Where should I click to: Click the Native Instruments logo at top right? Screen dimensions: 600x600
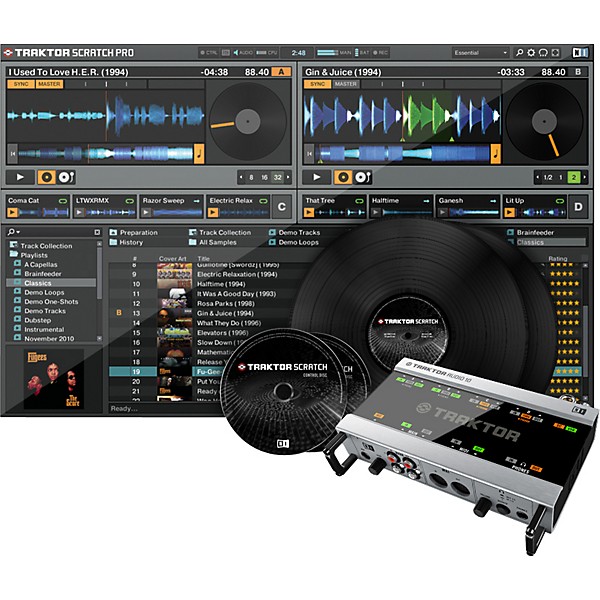click(581, 52)
